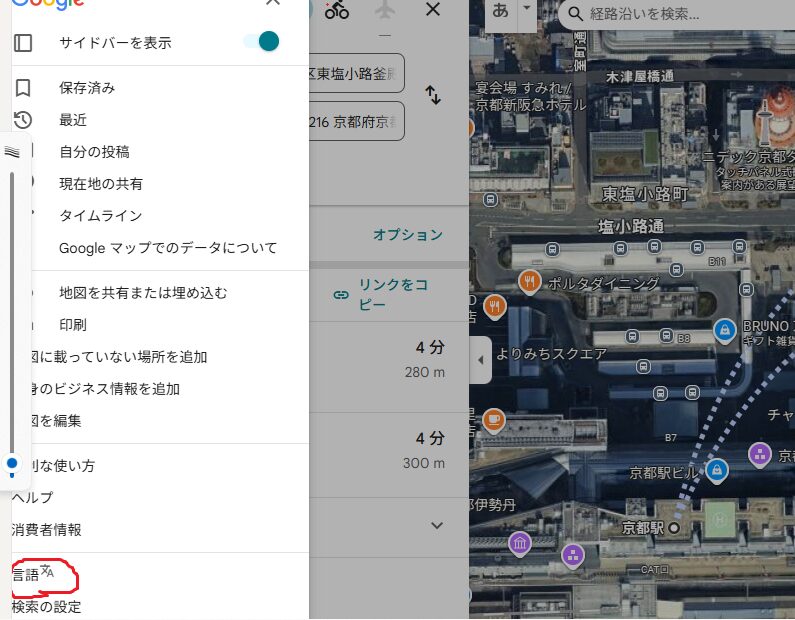
Task: Click ポルタダイニング restaurant pin
Action: pos(529,281)
